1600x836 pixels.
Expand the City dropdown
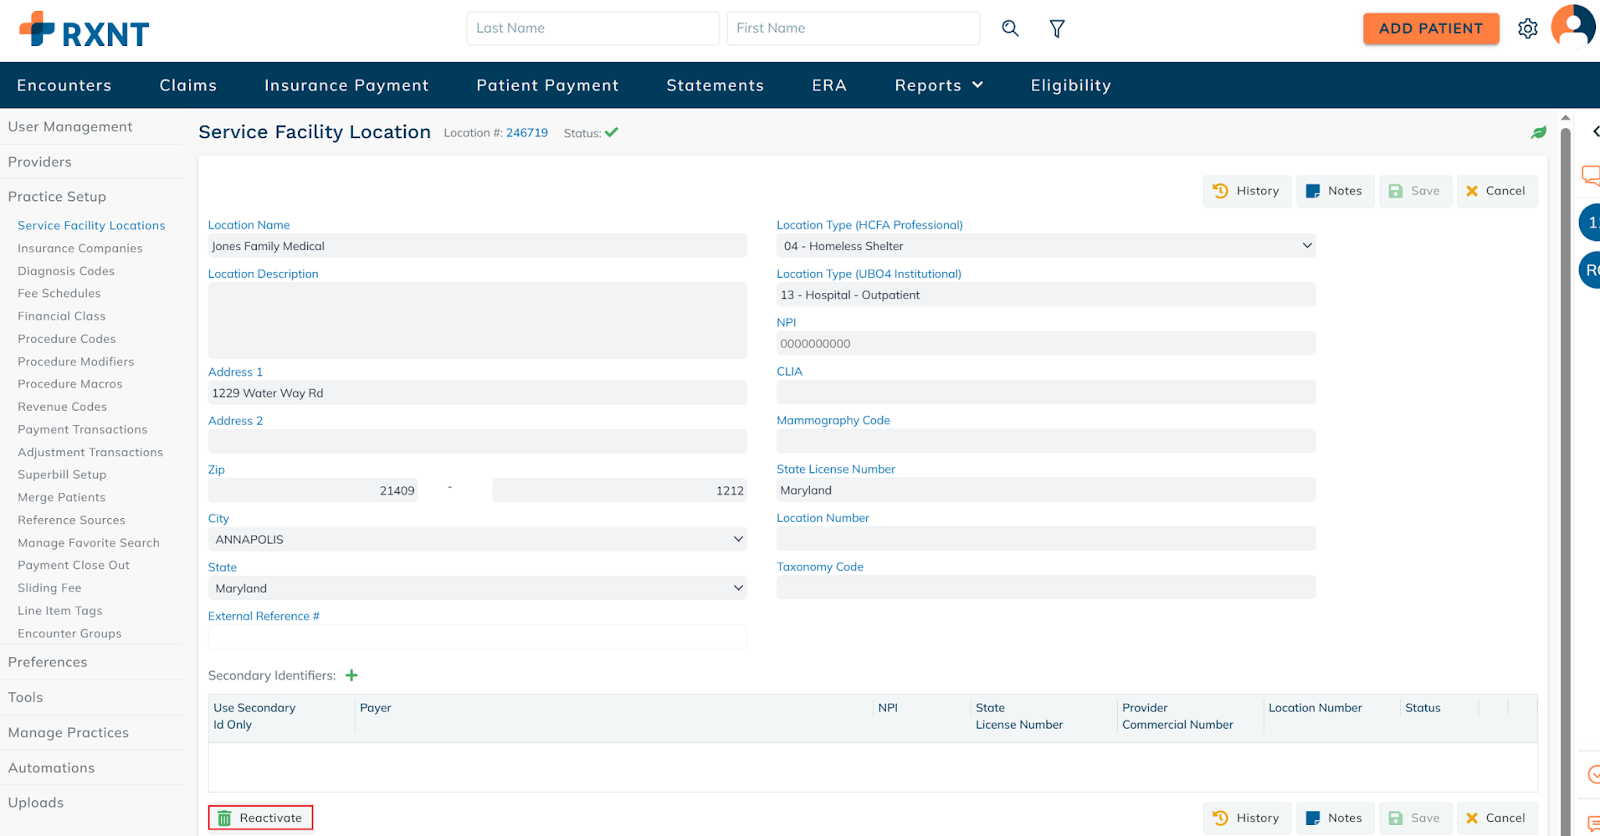pos(477,540)
